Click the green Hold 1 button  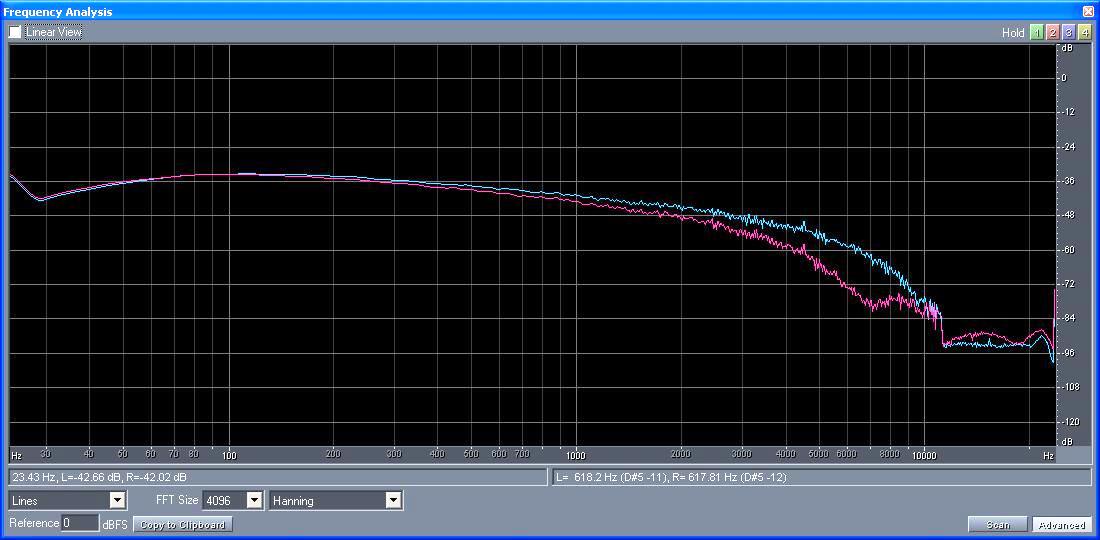click(x=1037, y=32)
